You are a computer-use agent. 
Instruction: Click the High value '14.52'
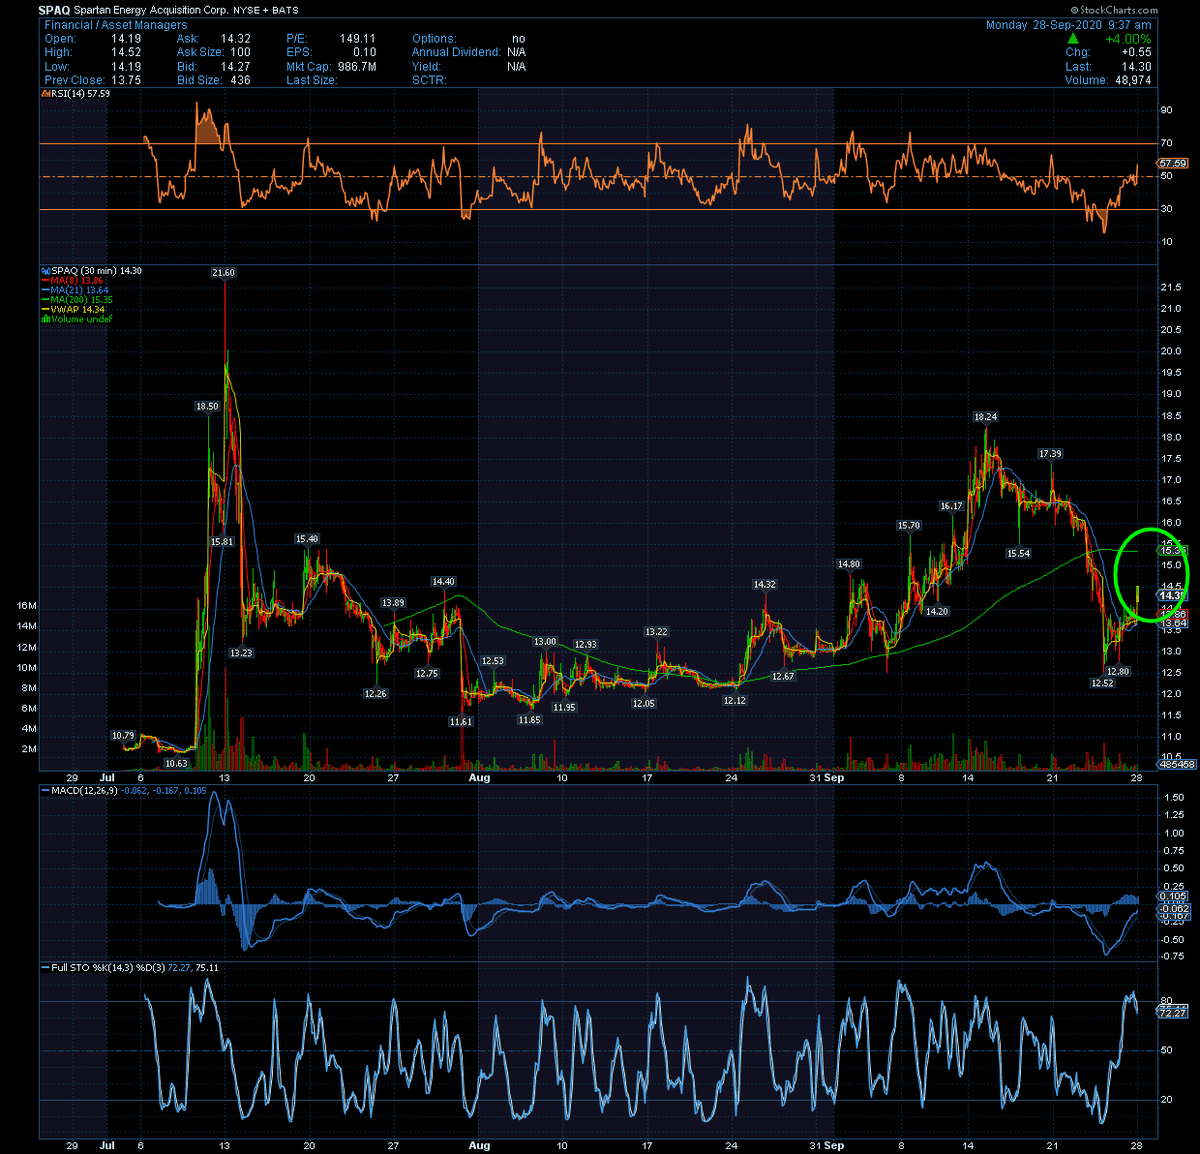(126, 52)
